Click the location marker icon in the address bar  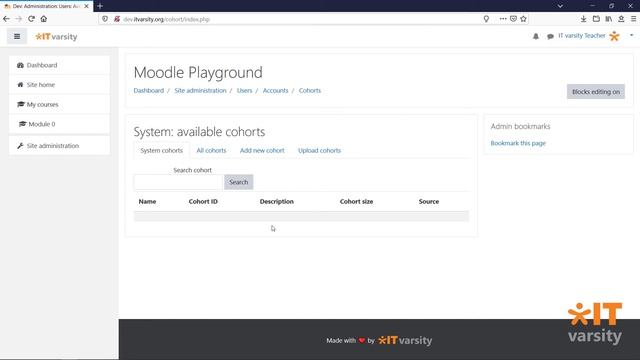pos(486,19)
